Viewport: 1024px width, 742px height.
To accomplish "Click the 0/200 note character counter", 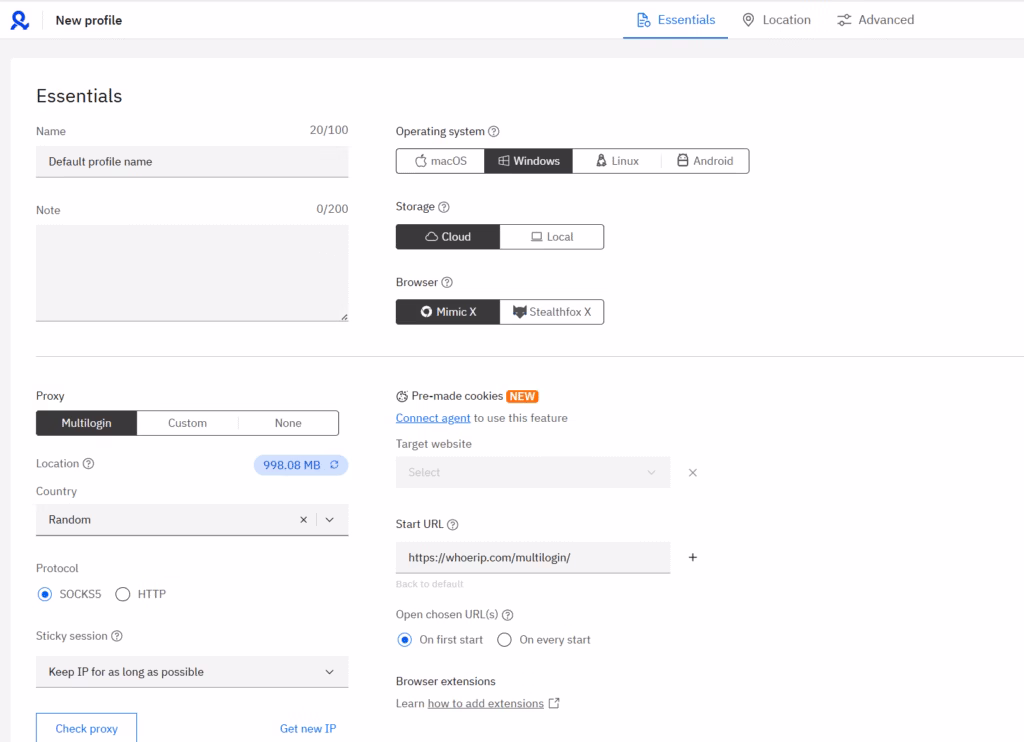I will click(x=332, y=209).
